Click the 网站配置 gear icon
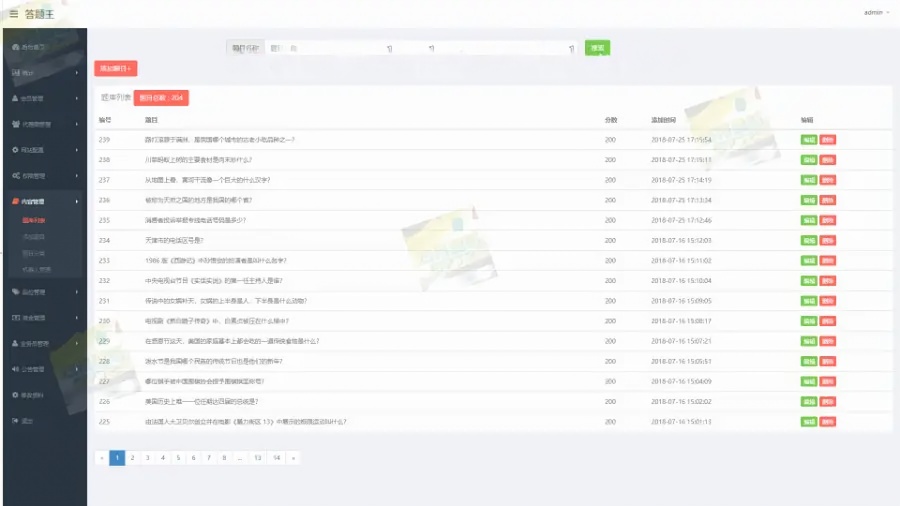900x506 pixels. click(x=15, y=150)
